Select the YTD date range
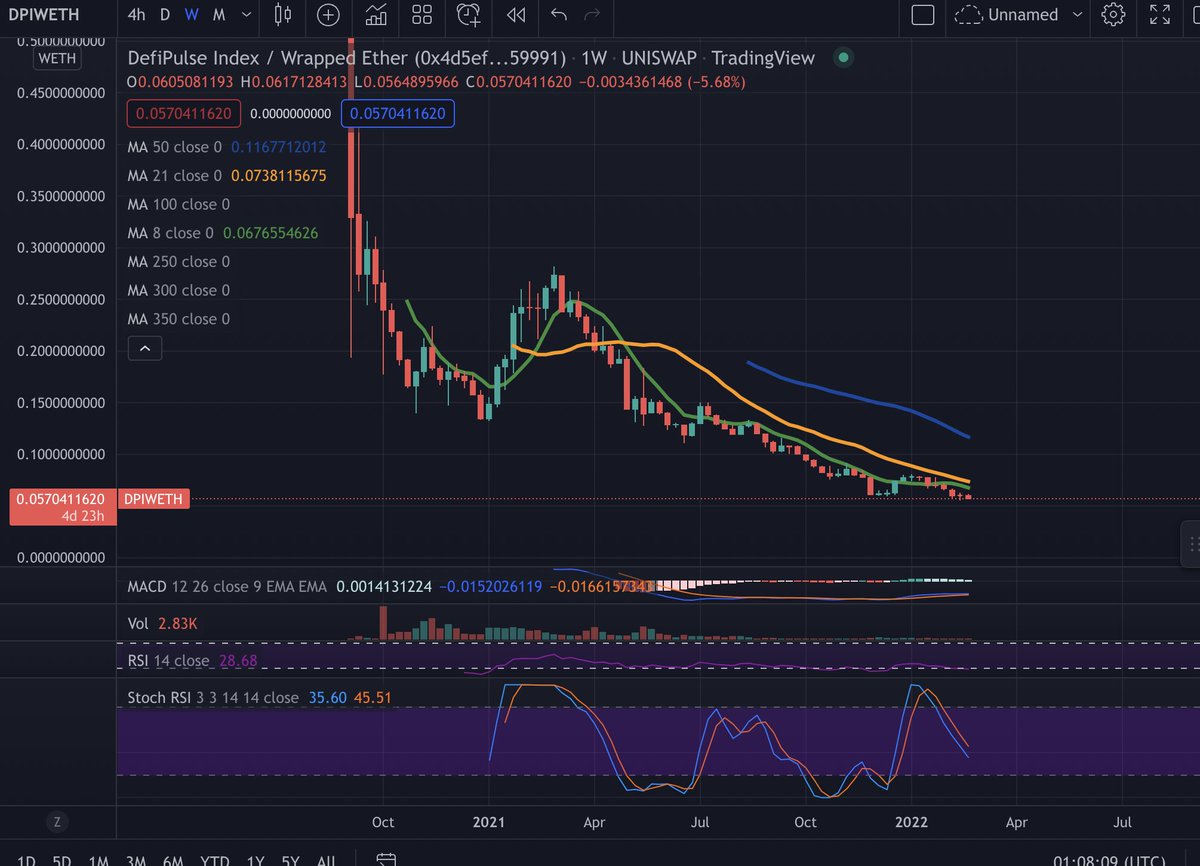Image resolution: width=1200 pixels, height=866 pixels. click(x=213, y=860)
